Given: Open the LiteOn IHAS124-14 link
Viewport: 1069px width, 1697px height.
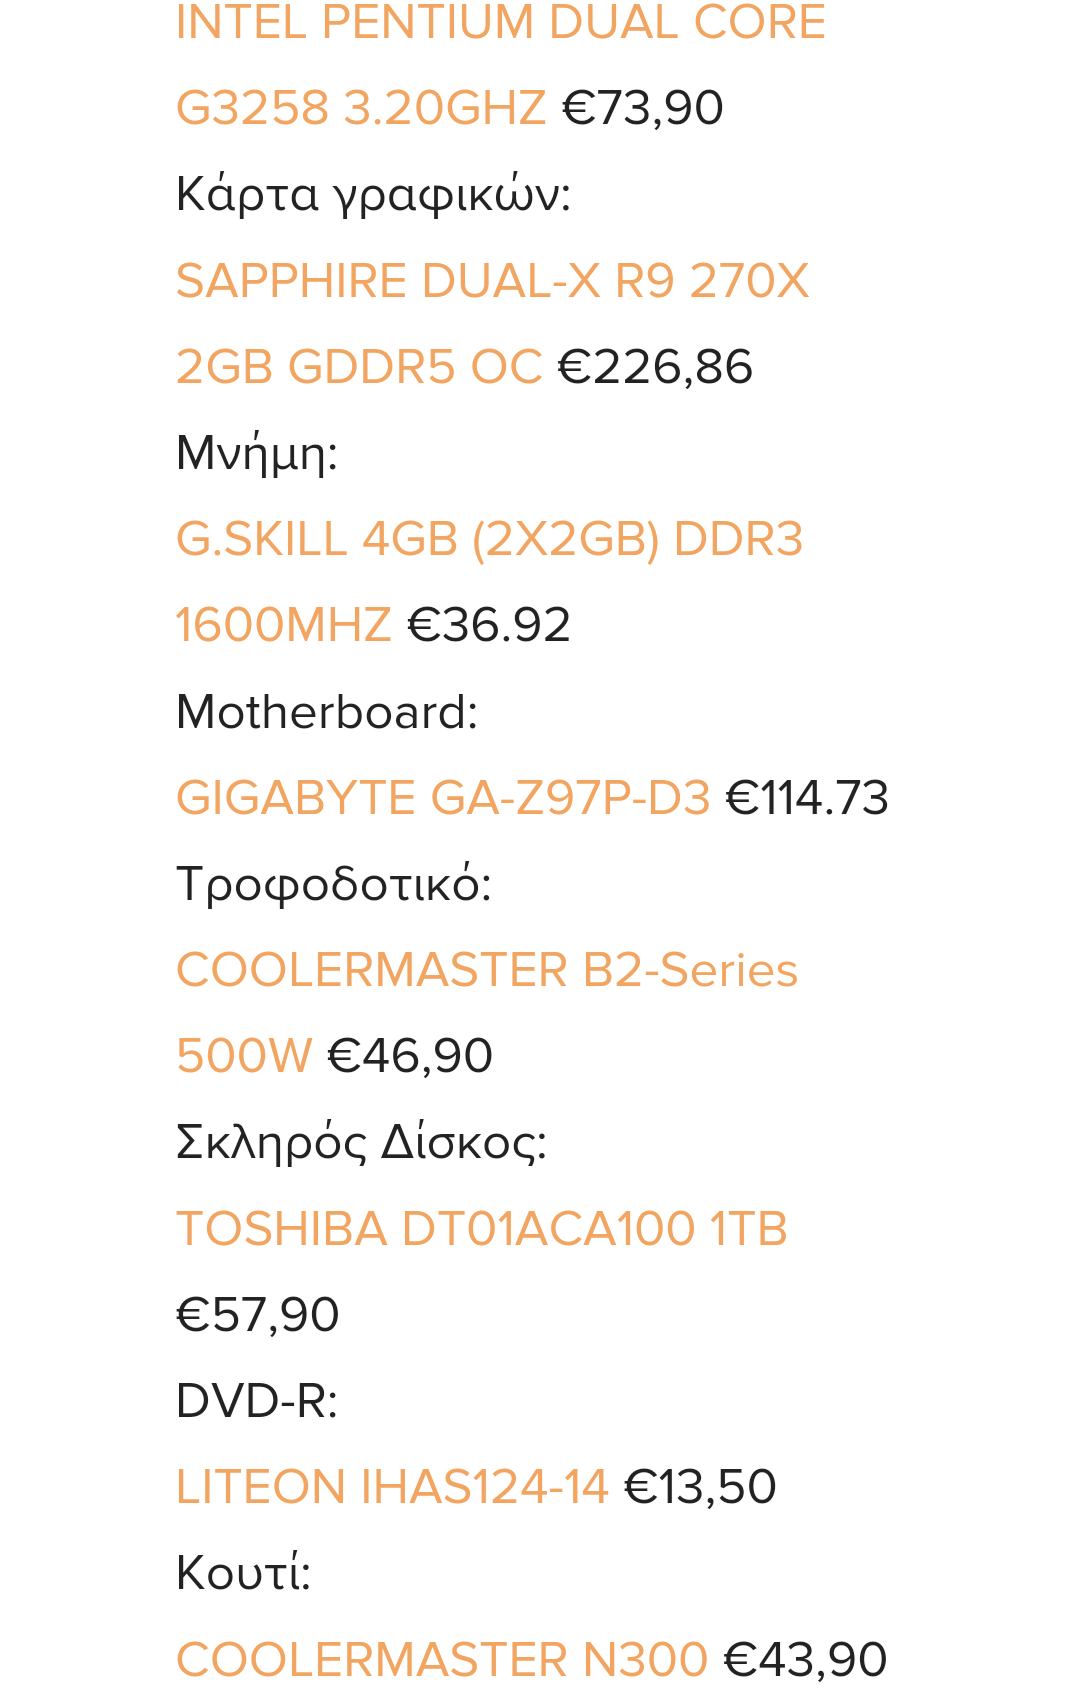Looking at the screenshot, I should 392,1487.
